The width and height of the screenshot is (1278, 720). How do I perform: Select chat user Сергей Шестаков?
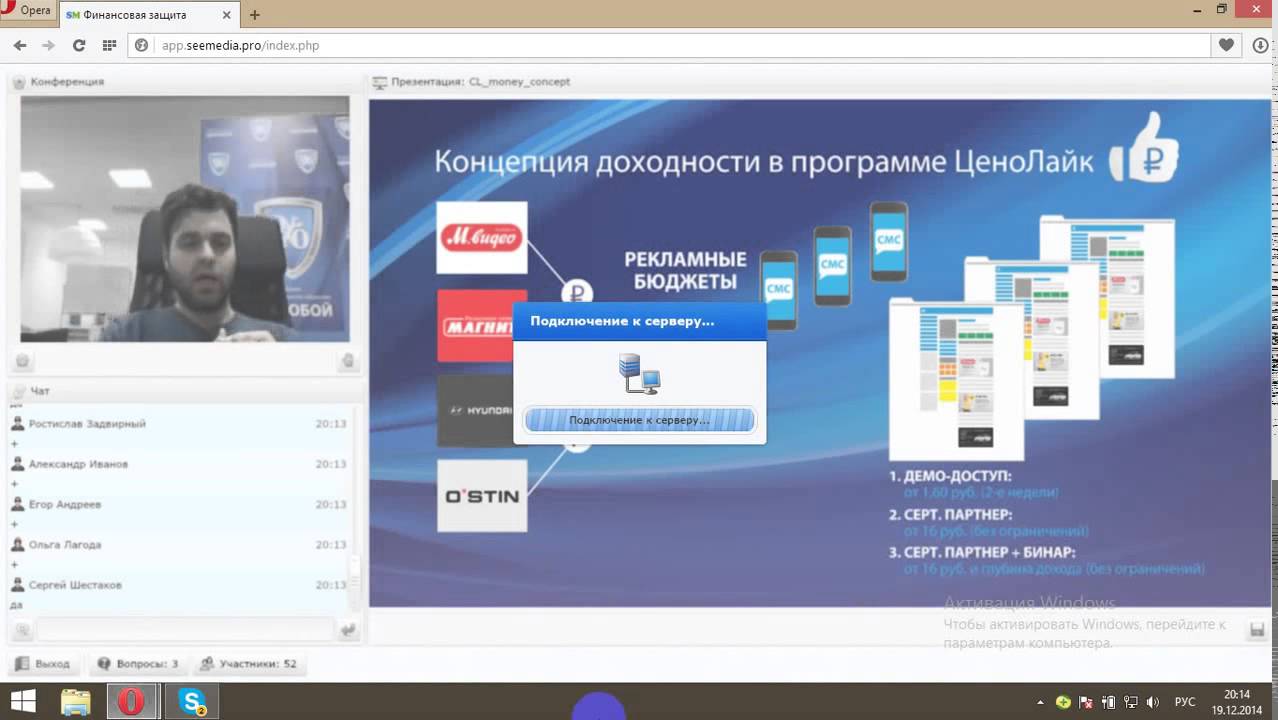tap(75, 585)
